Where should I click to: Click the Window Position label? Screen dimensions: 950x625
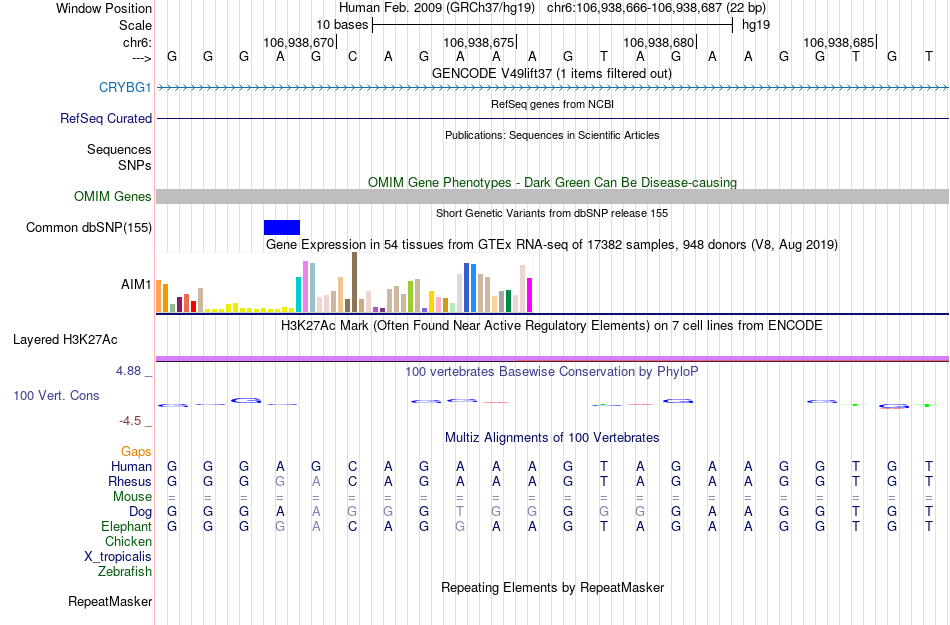click(104, 8)
